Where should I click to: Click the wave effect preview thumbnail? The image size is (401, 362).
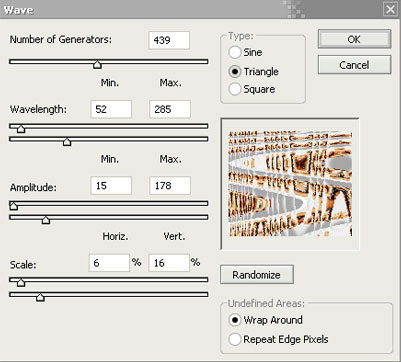pyautogui.click(x=290, y=184)
